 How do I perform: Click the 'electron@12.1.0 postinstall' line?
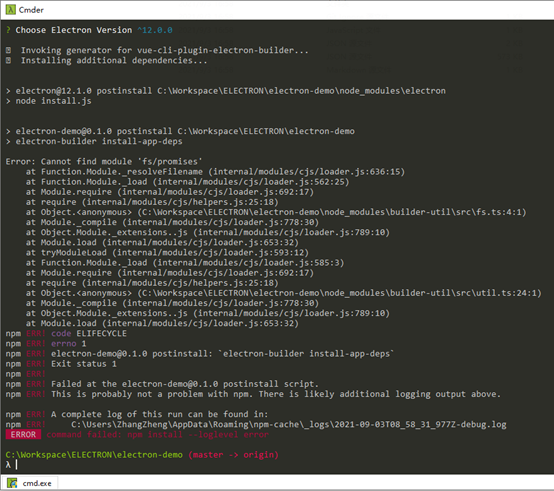(x=225, y=91)
